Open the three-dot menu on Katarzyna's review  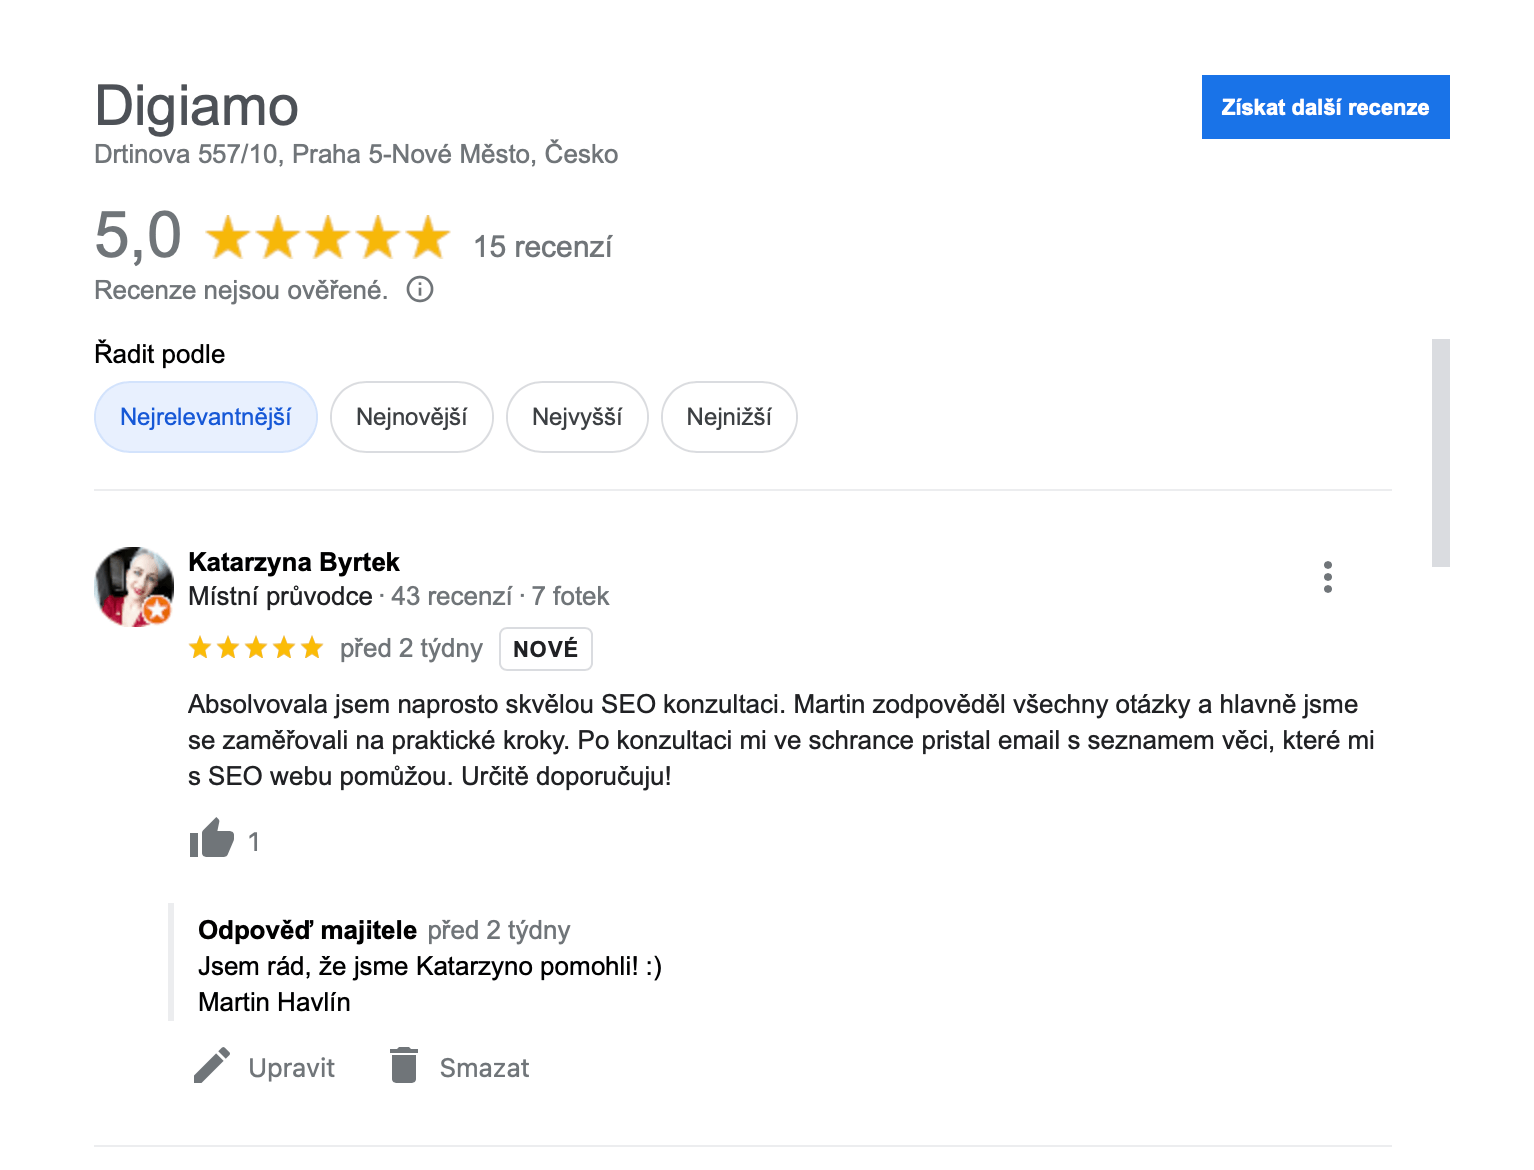point(1328,577)
